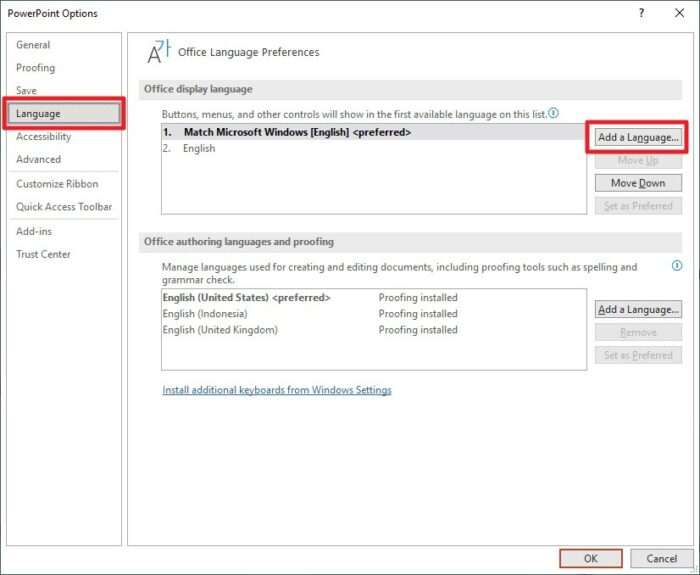Viewport: 700px width, 575px height.
Task: Click the Remove button
Action: (x=638, y=332)
